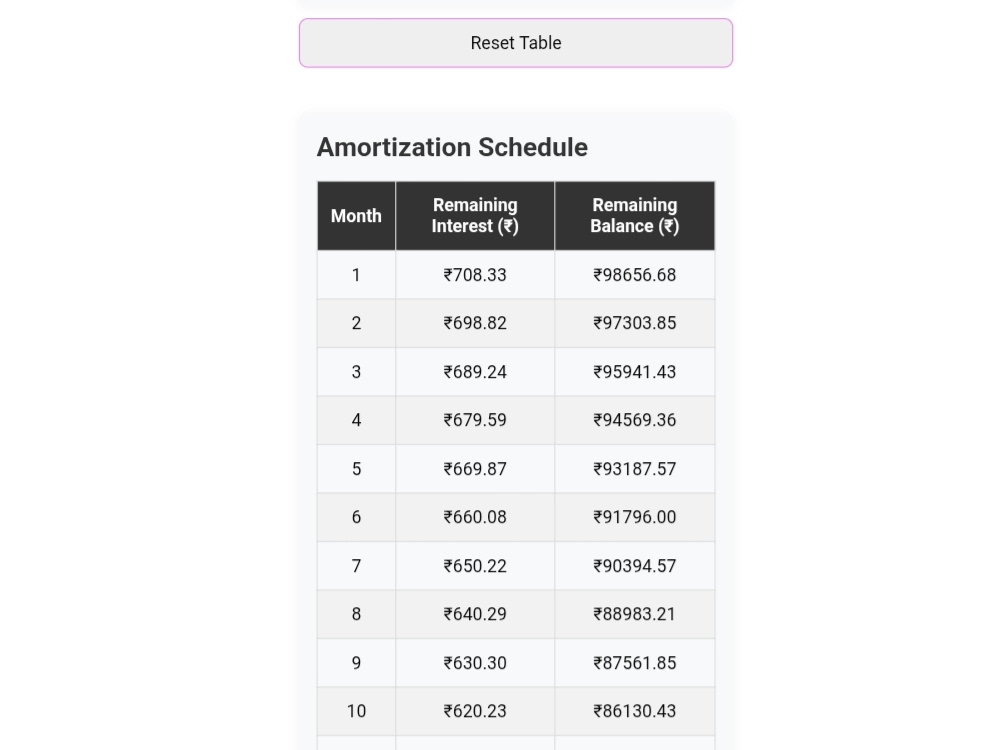Click month 7 interest ₹650.22

coord(475,566)
